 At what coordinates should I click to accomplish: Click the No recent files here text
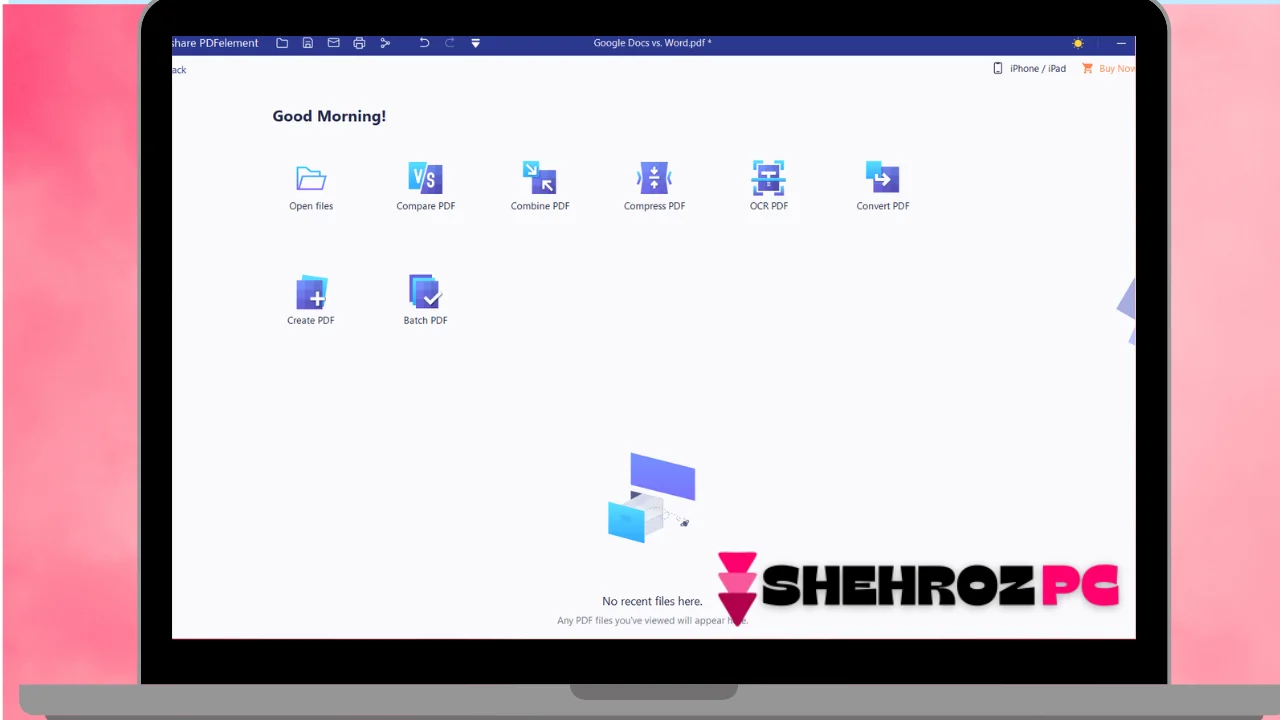652,601
